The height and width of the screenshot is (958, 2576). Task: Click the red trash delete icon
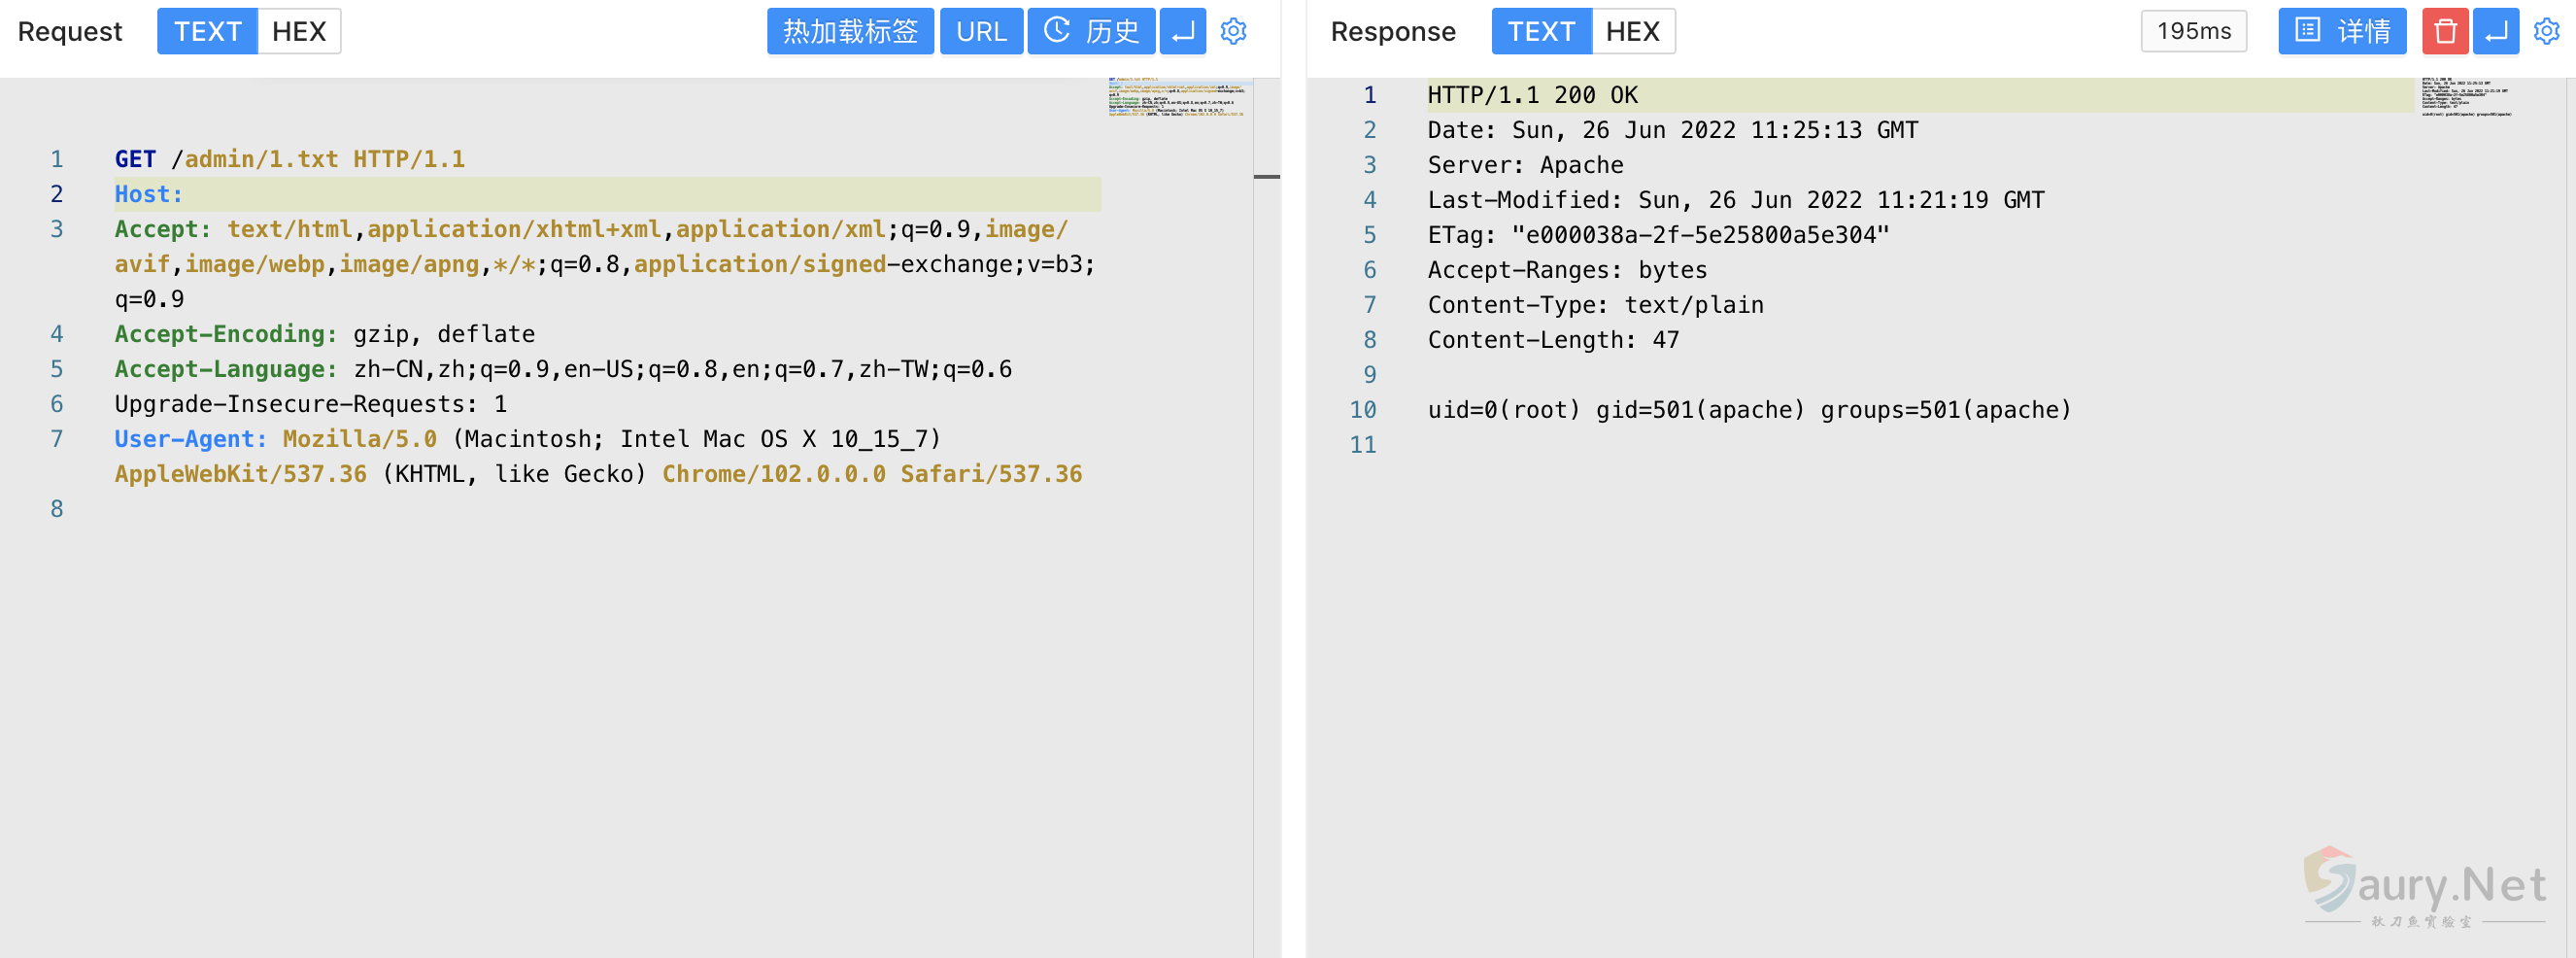tap(2444, 32)
